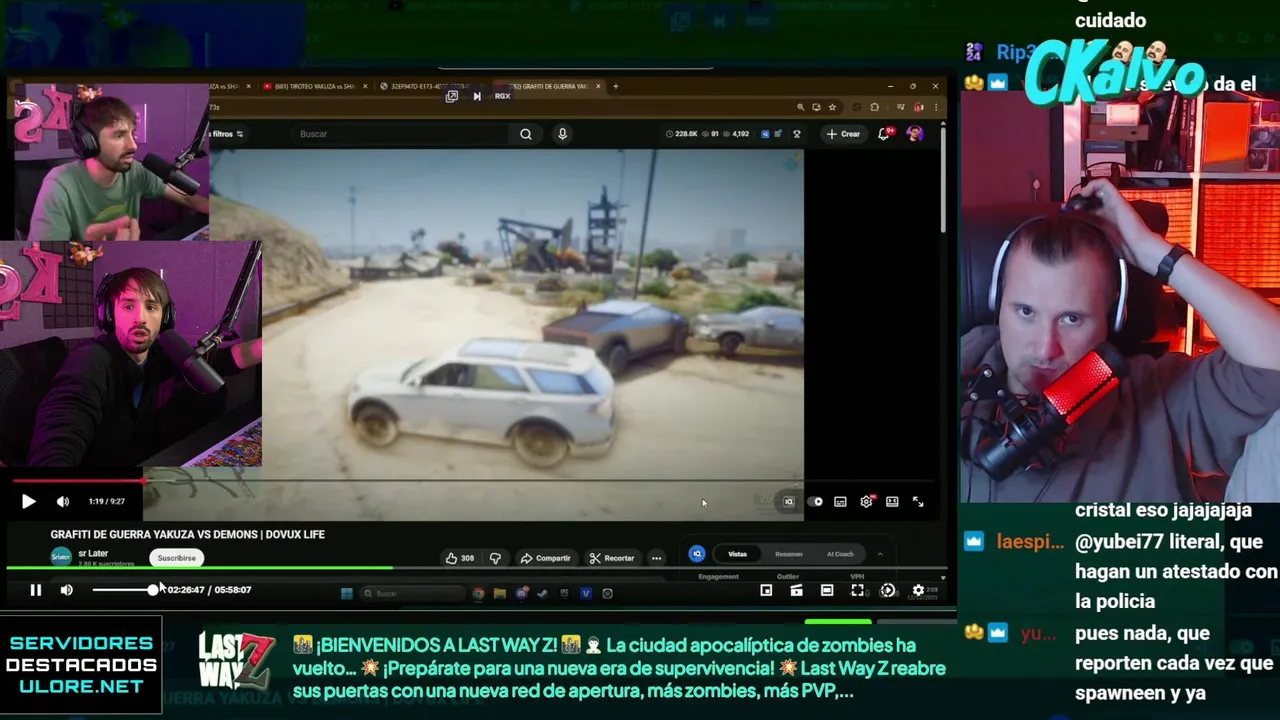This screenshot has width=1280, height=720.
Task: Open the Recortar clip button
Action: [x=612, y=558]
